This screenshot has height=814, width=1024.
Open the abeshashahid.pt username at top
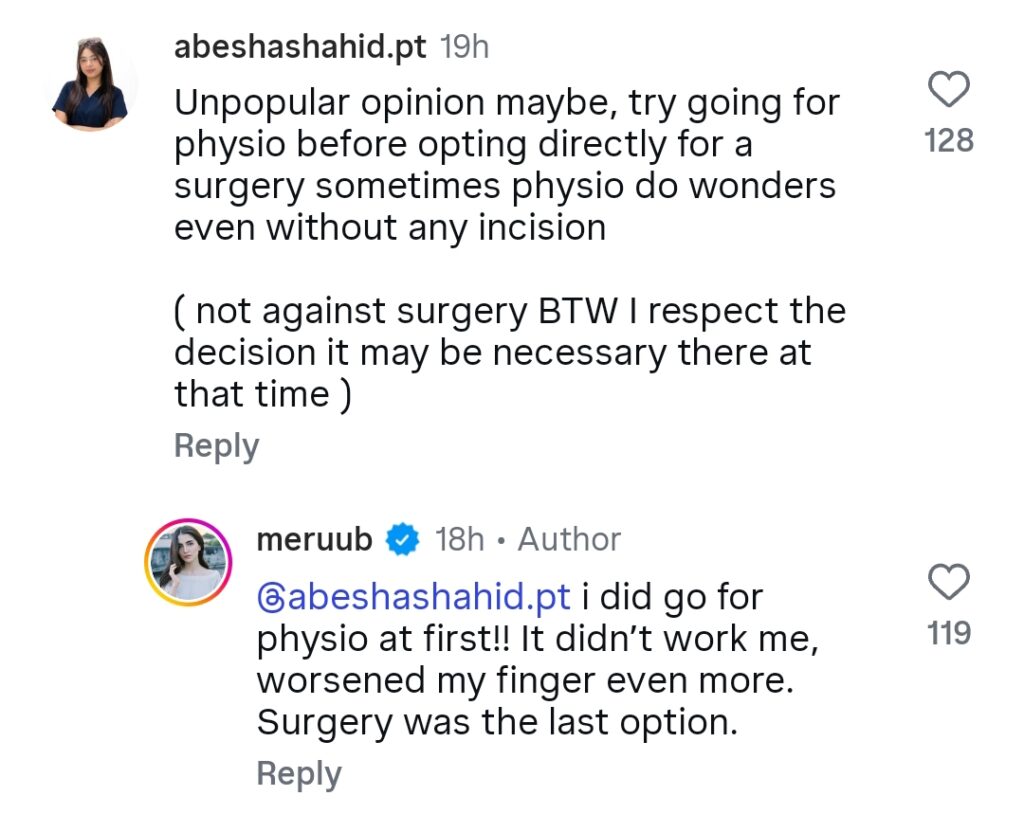pos(300,47)
